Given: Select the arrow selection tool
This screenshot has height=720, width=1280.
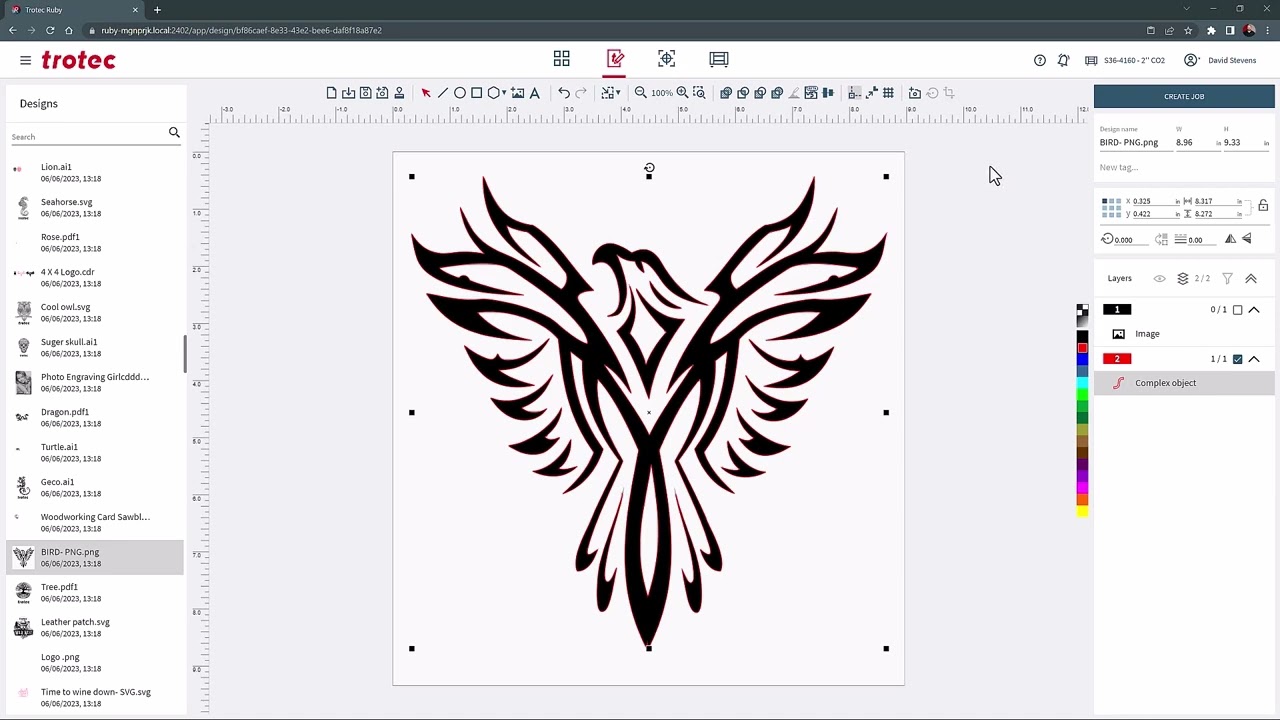Looking at the screenshot, I should pos(426,93).
